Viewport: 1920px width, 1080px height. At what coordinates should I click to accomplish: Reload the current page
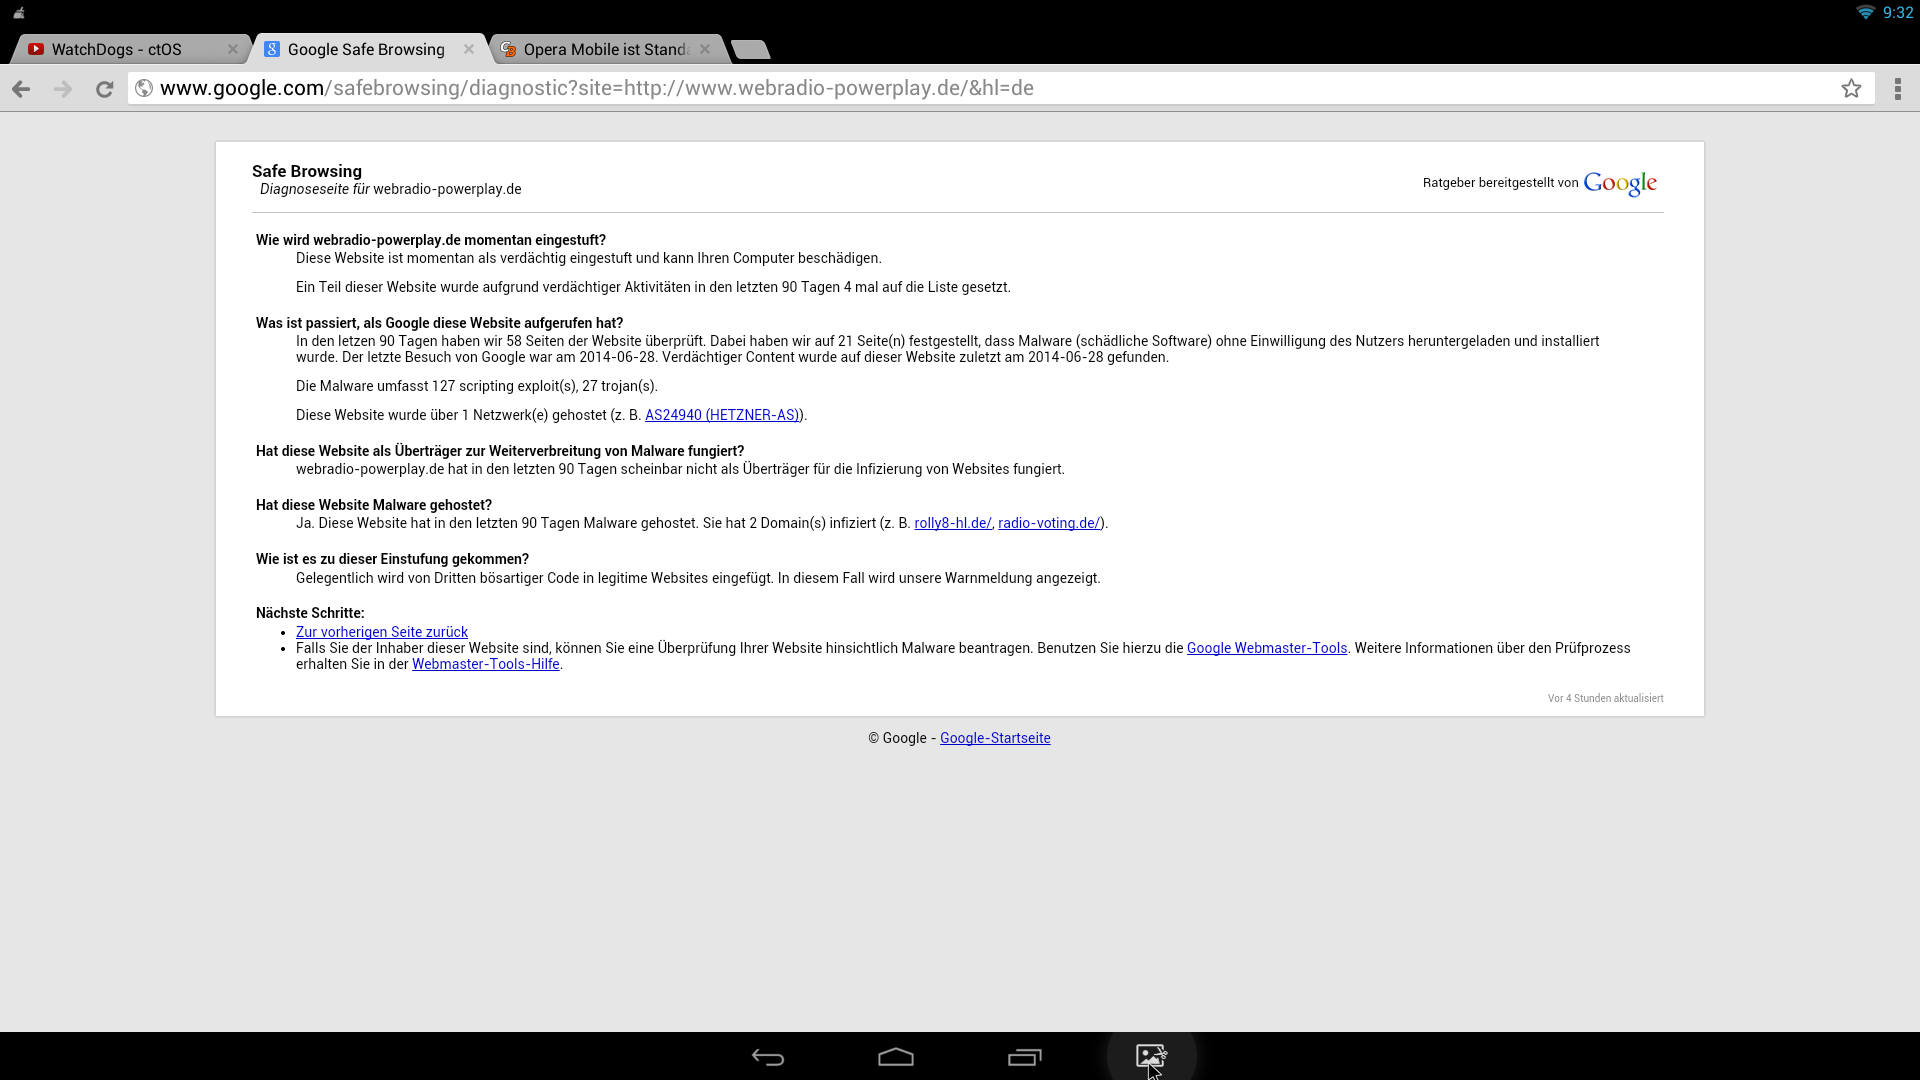[104, 89]
